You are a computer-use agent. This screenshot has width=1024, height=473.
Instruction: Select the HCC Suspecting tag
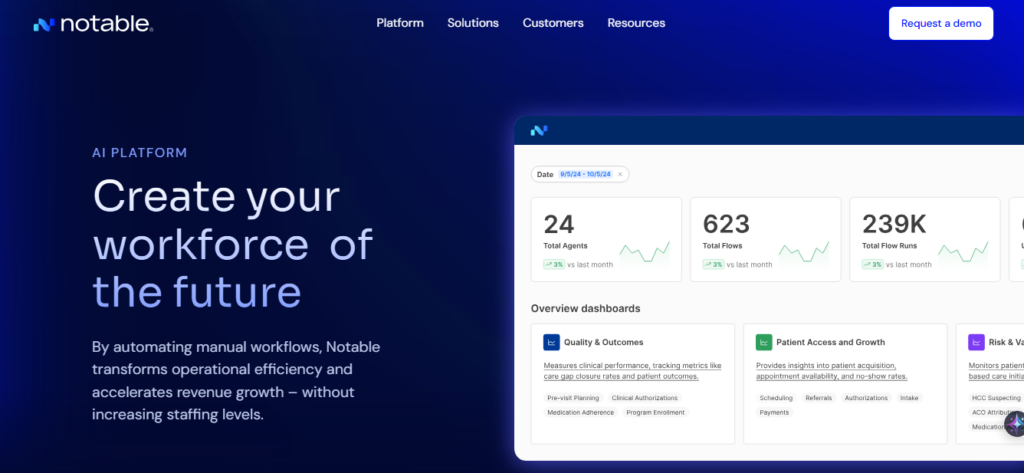point(996,398)
